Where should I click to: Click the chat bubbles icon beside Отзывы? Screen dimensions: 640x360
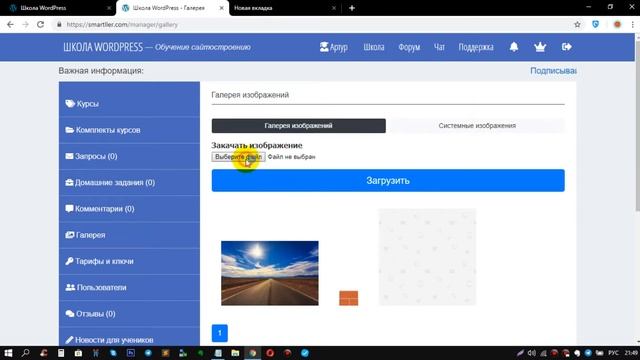click(70, 314)
